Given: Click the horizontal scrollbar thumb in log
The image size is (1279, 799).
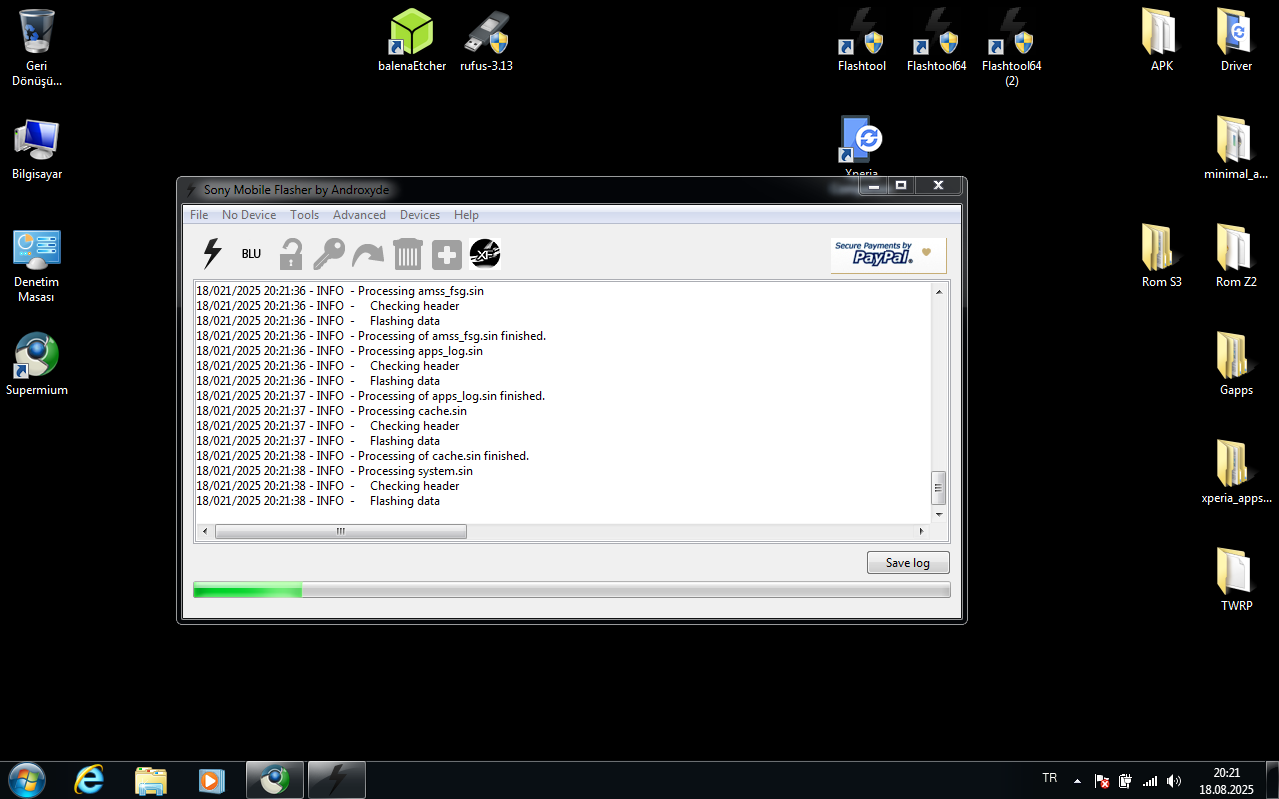Looking at the screenshot, I should [x=341, y=532].
